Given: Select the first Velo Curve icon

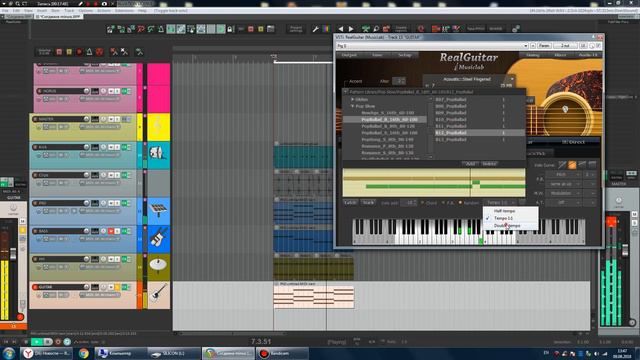Looking at the screenshot, I should (562, 164).
